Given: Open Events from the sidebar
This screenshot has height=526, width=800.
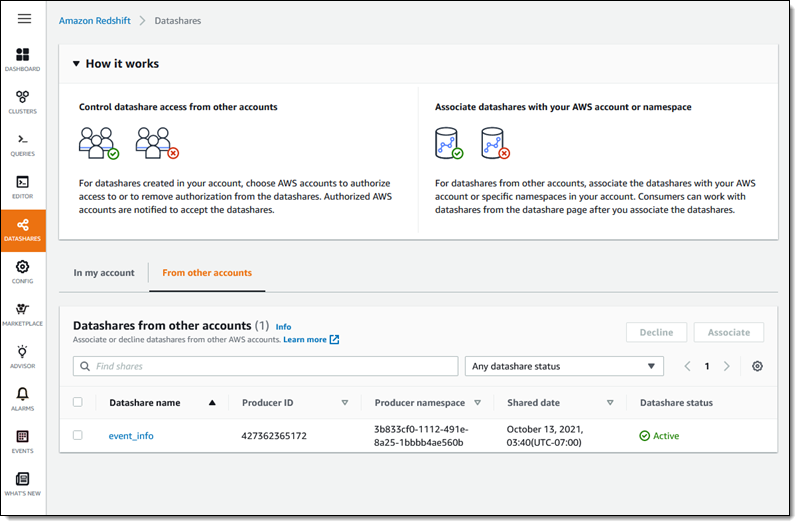Looking at the screenshot, I should point(22,441).
